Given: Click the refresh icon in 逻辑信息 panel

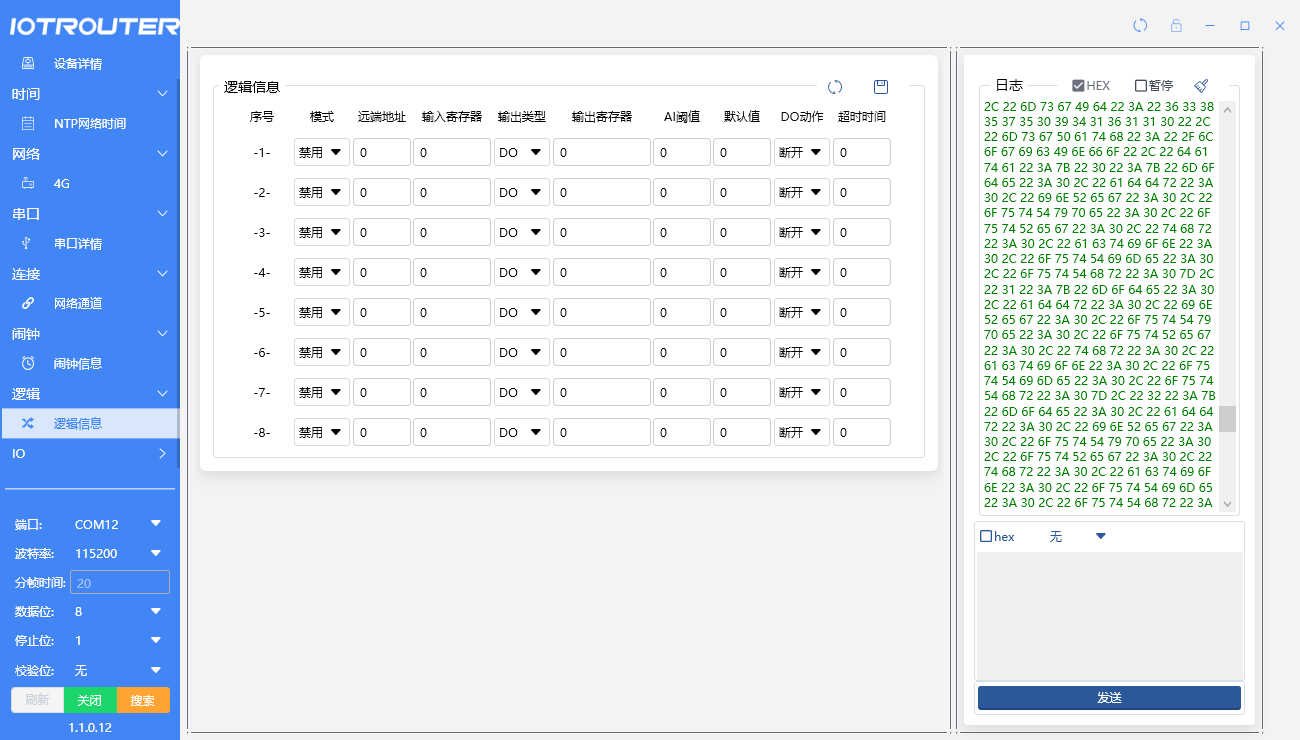Looking at the screenshot, I should coord(835,87).
